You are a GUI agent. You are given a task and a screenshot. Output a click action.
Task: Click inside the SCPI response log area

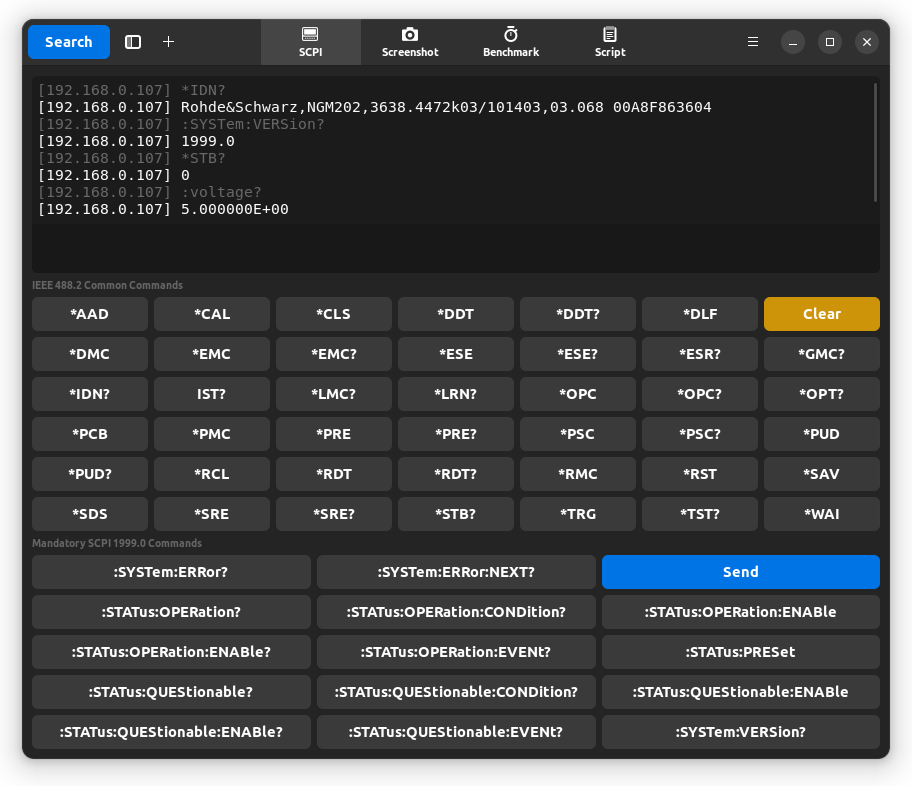[x=450, y=240]
